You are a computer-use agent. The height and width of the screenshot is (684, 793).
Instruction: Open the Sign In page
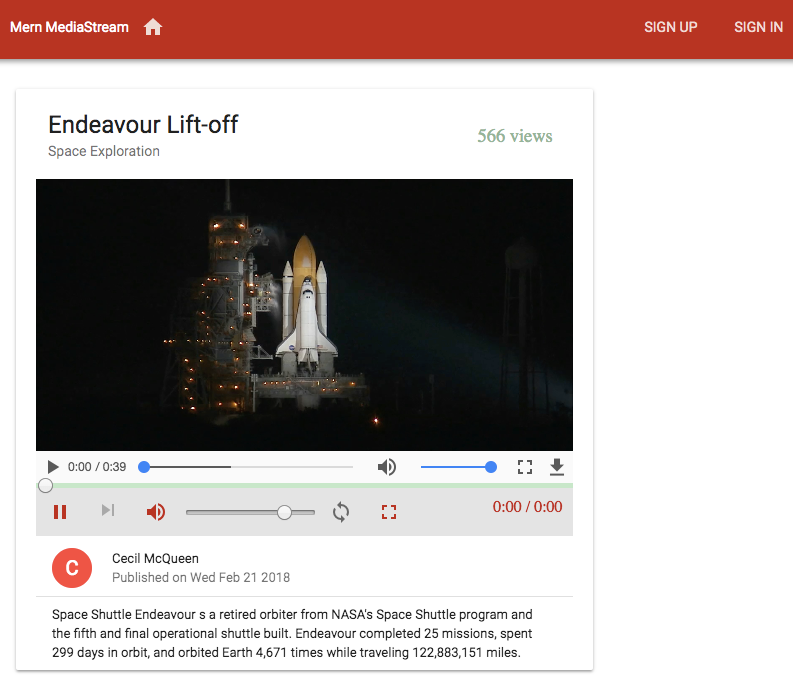pyautogui.click(x=758, y=27)
